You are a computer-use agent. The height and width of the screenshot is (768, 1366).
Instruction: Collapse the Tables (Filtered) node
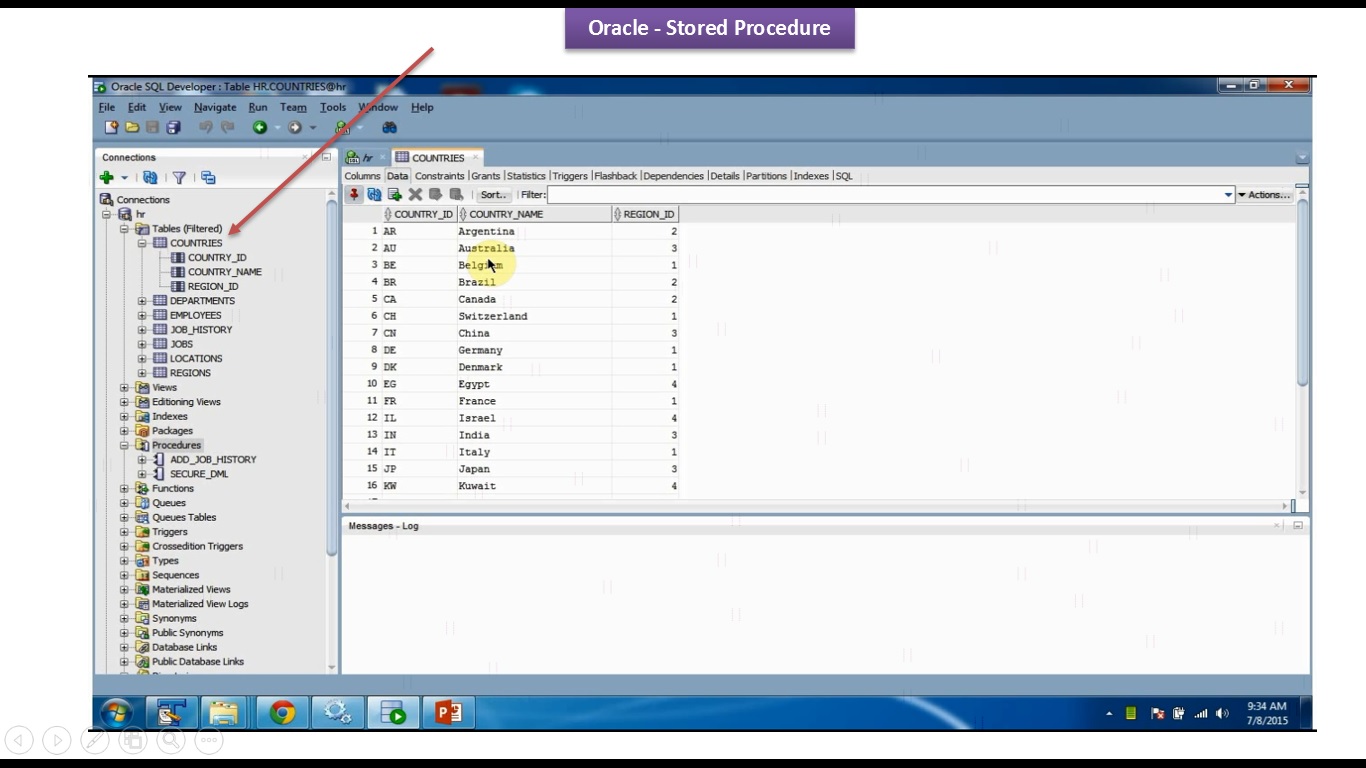coord(124,229)
